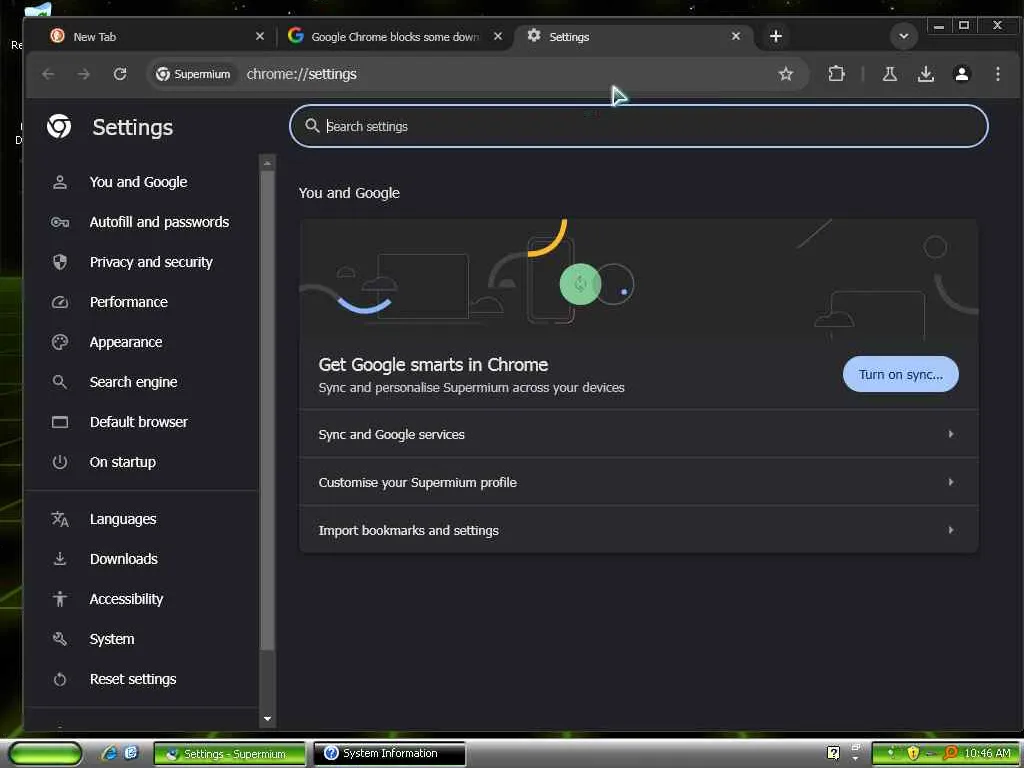This screenshot has height=768, width=1024.
Task: Bookmark this page with the star icon
Action: [x=786, y=74]
